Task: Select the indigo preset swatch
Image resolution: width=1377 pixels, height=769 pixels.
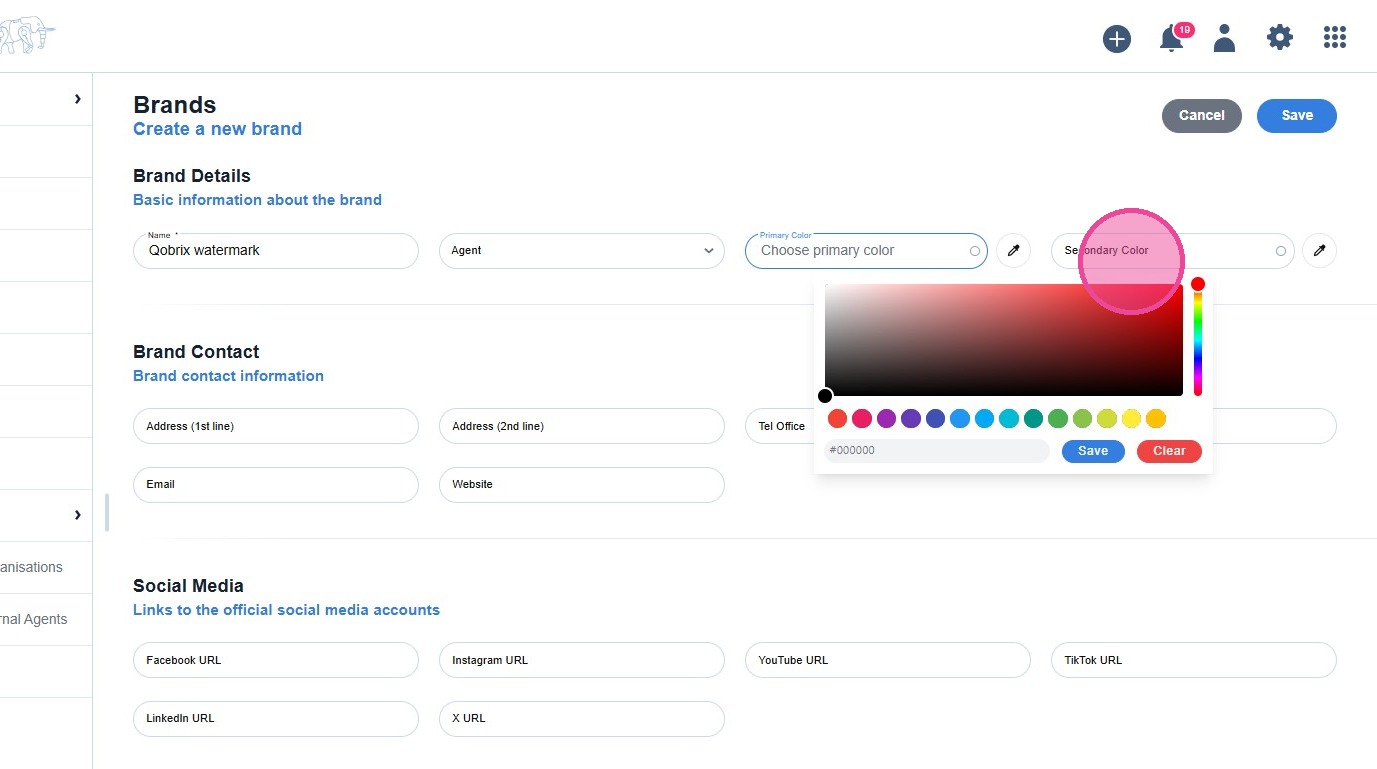Action: click(x=935, y=419)
